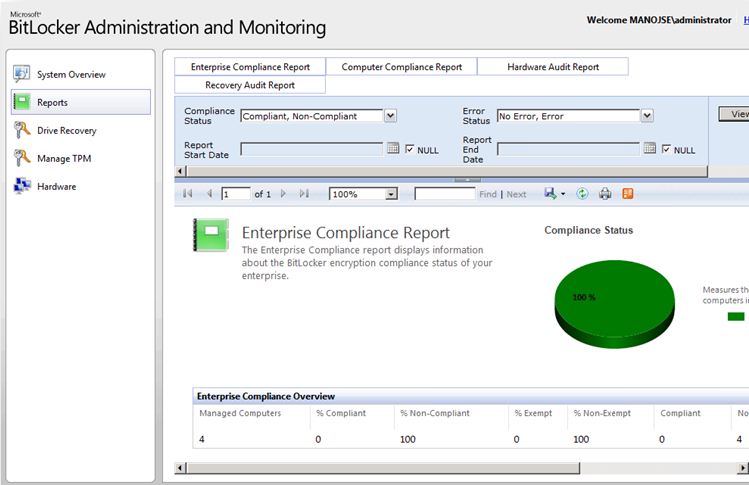This screenshot has width=749, height=485.
Task: Refresh the report
Action: pyautogui.click(x=582, y=194)
